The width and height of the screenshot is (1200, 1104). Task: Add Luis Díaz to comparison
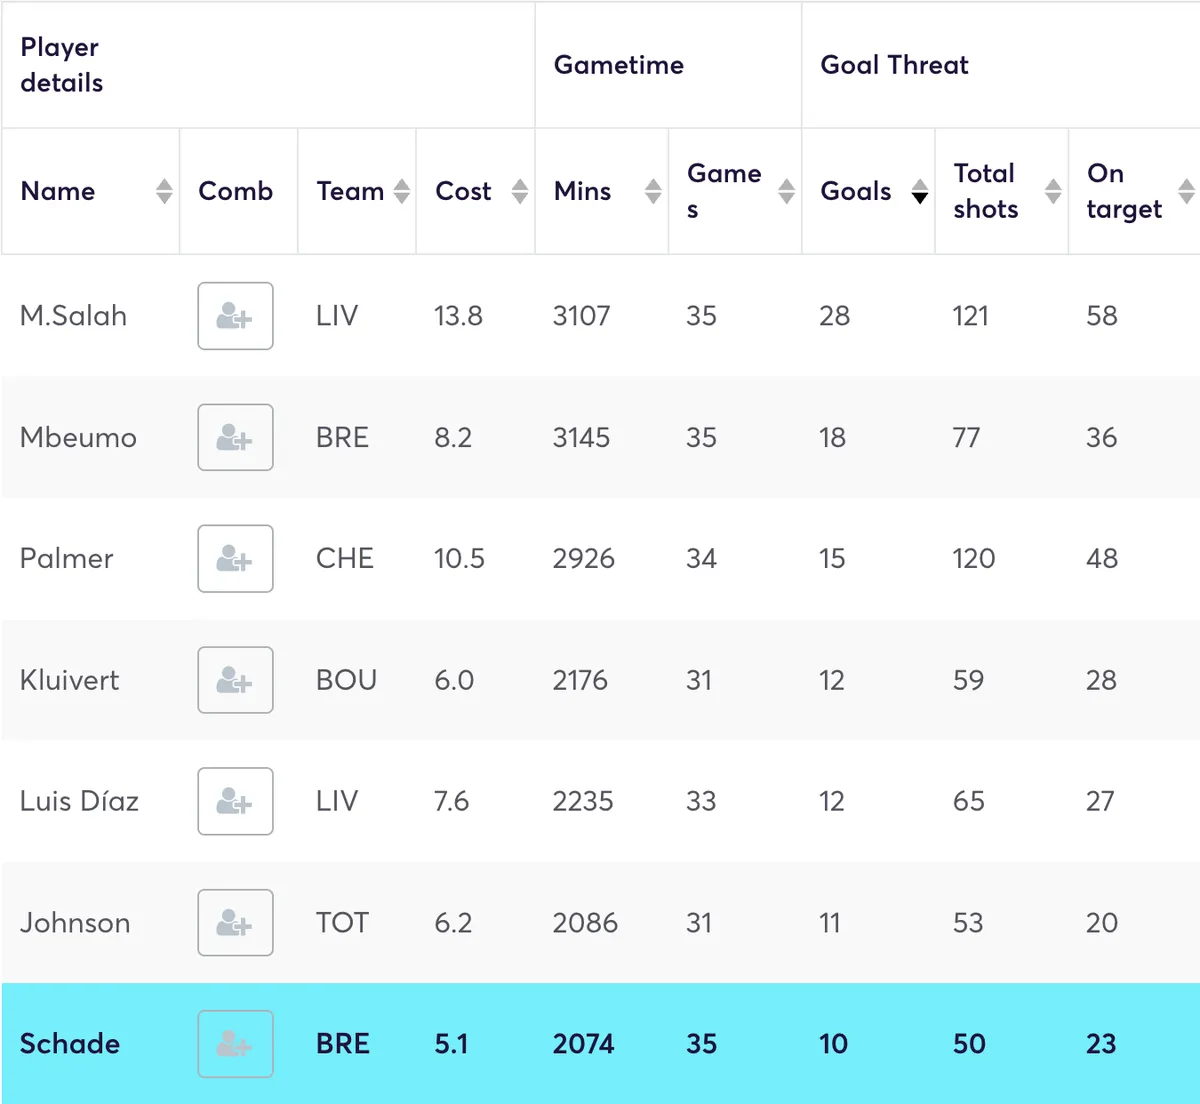pyautogui.click(x=235, y=801)
